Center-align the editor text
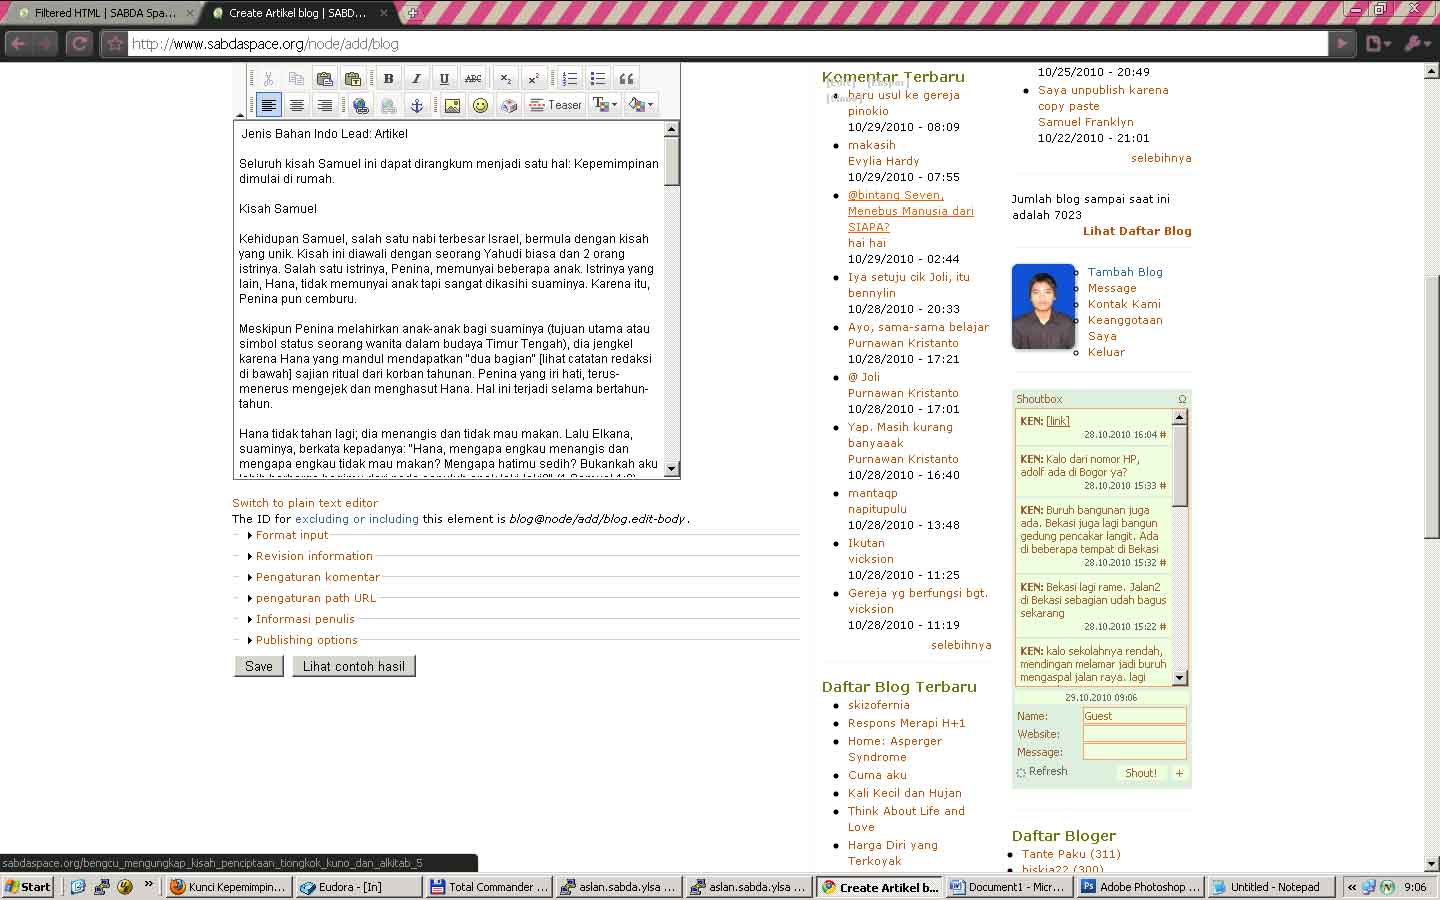 [x=297, y=105]
